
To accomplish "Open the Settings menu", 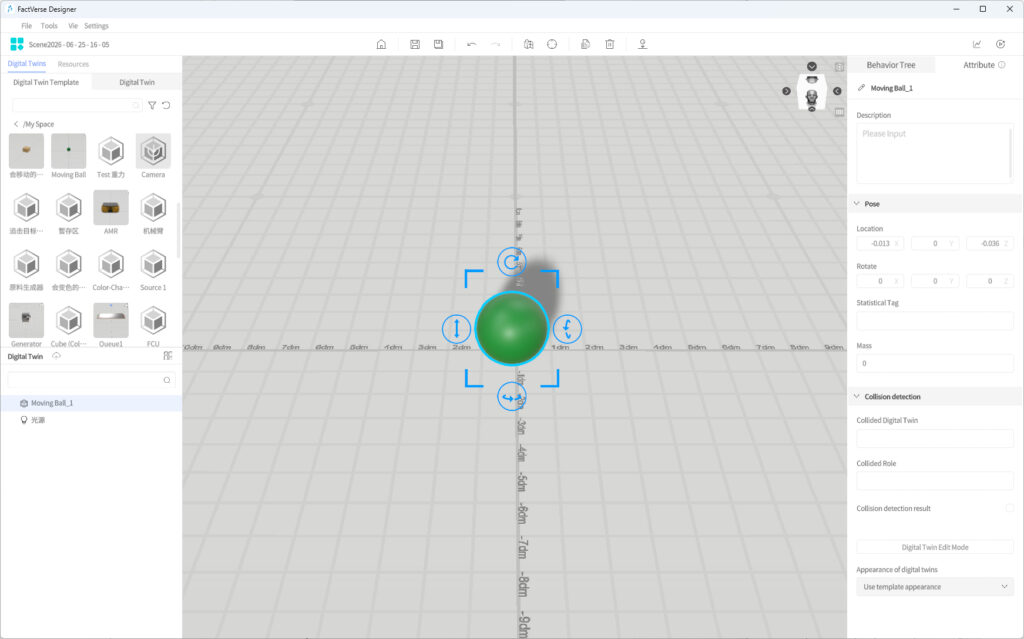I will click(x=96, y=26).
